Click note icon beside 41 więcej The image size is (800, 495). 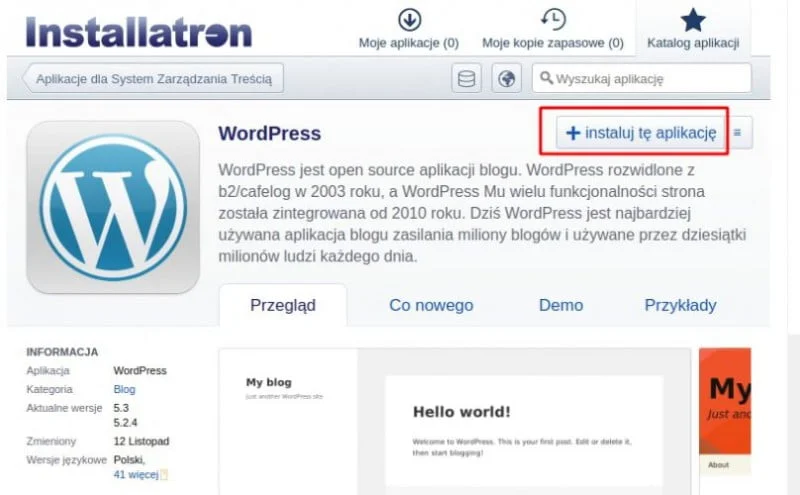pyautogui.click(x=164, y=475)
